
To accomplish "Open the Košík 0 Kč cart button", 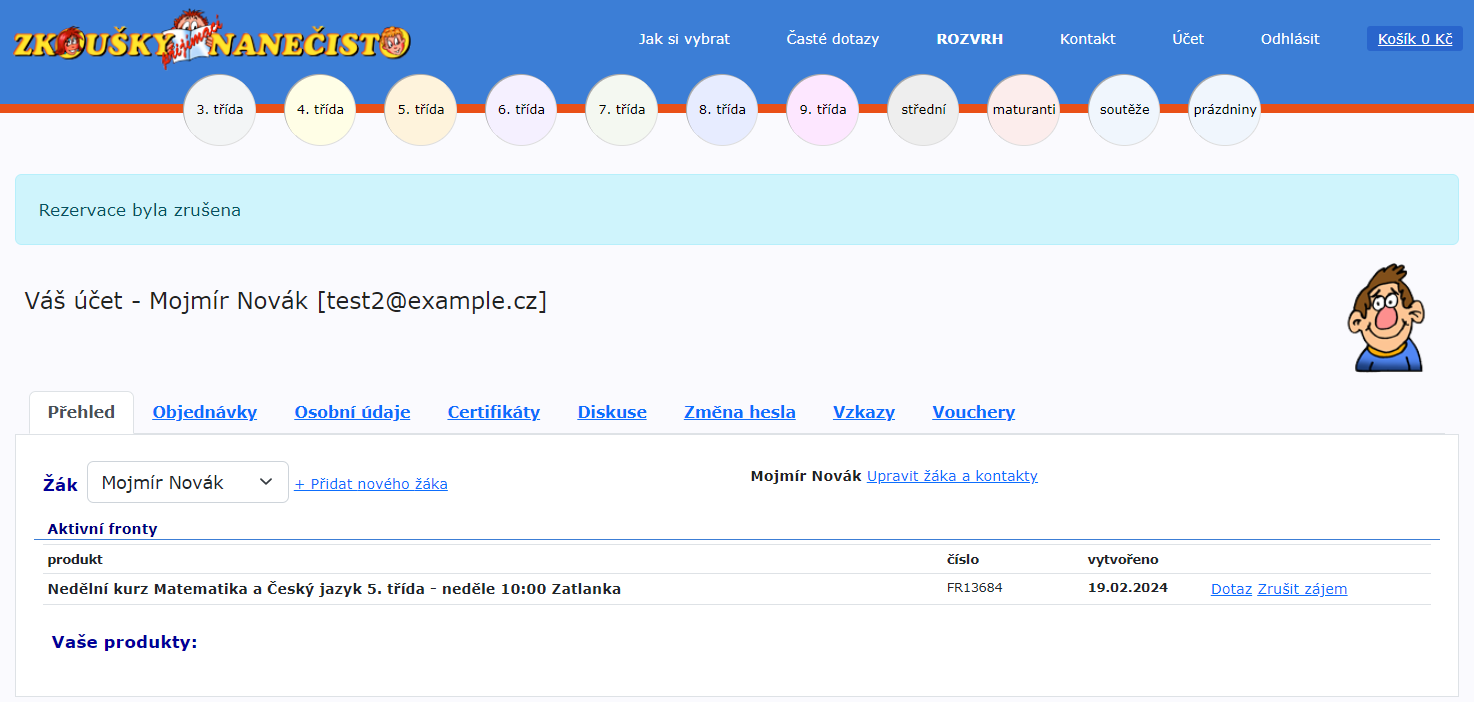I will (x=1414, y=39).
